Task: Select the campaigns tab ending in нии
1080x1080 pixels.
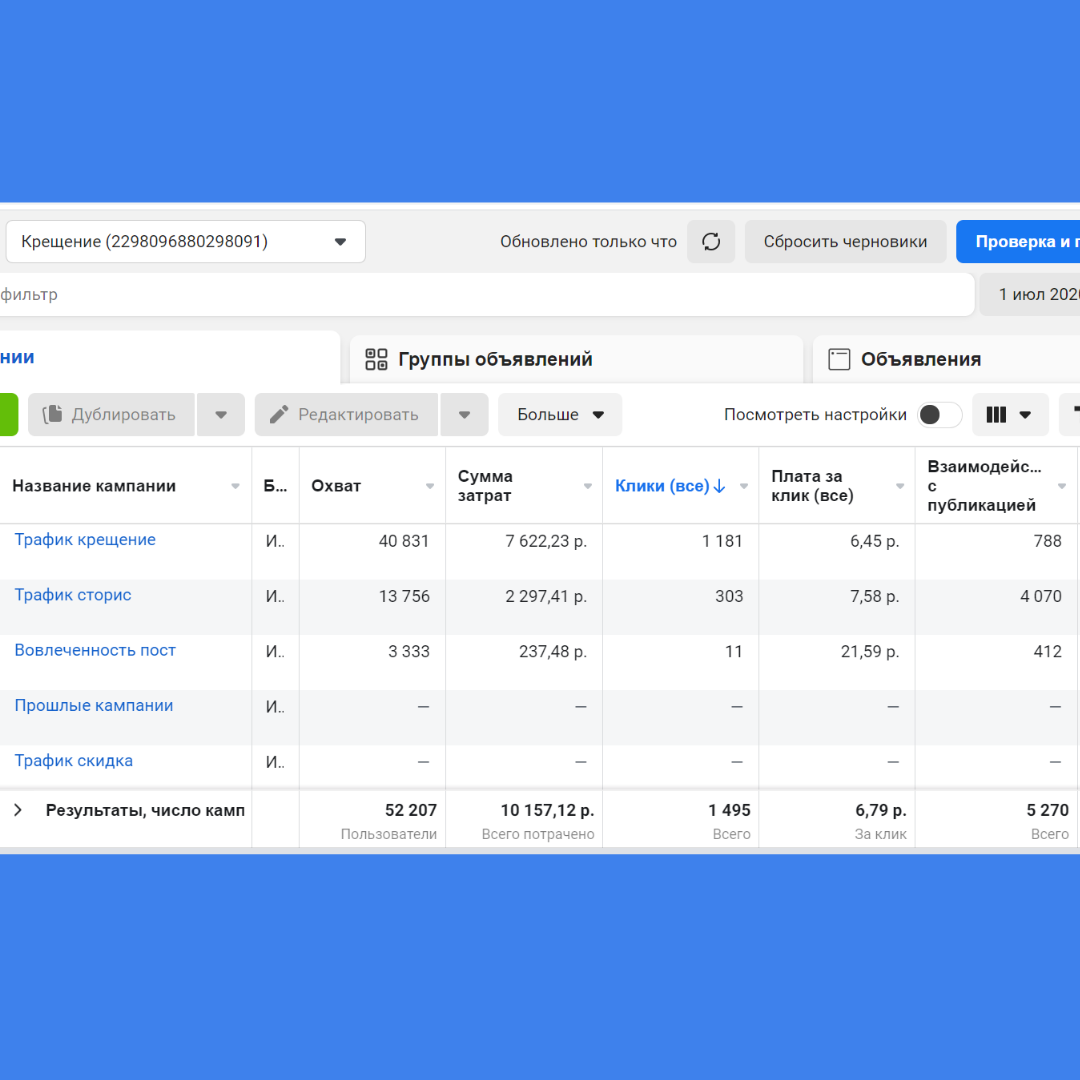Action: (x=169, y=357)
